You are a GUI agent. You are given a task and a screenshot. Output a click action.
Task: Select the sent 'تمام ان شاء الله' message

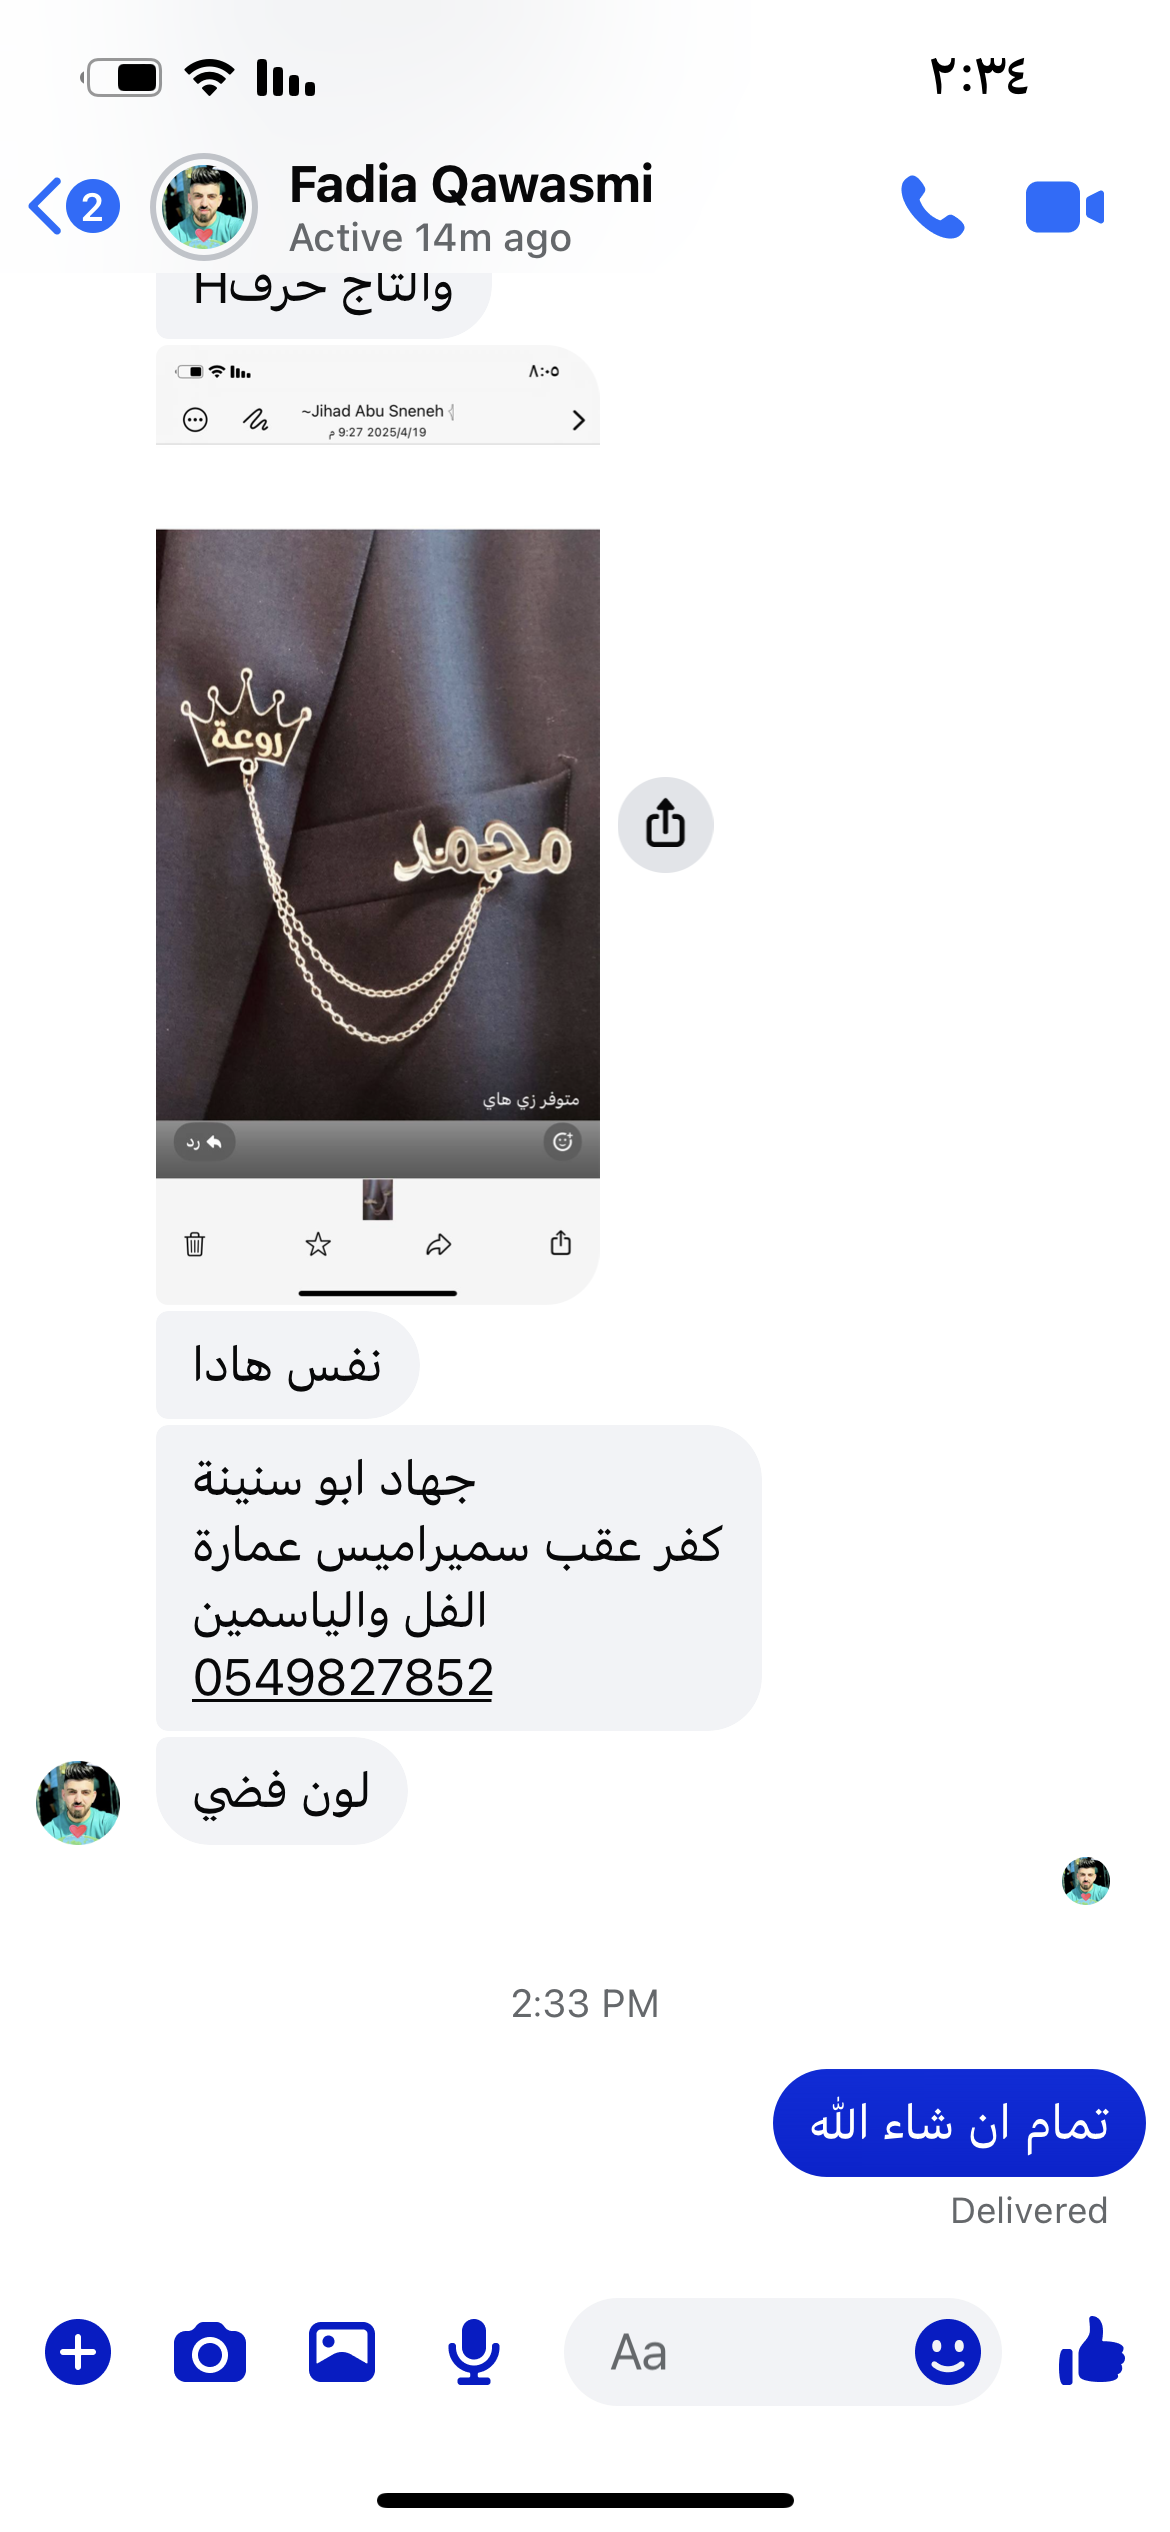tap(959, 2123)
